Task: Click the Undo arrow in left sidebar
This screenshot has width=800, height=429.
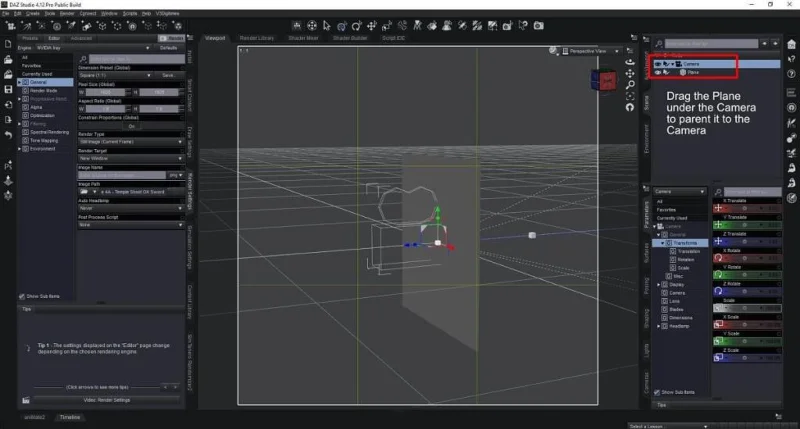Action: click(8, 135)
